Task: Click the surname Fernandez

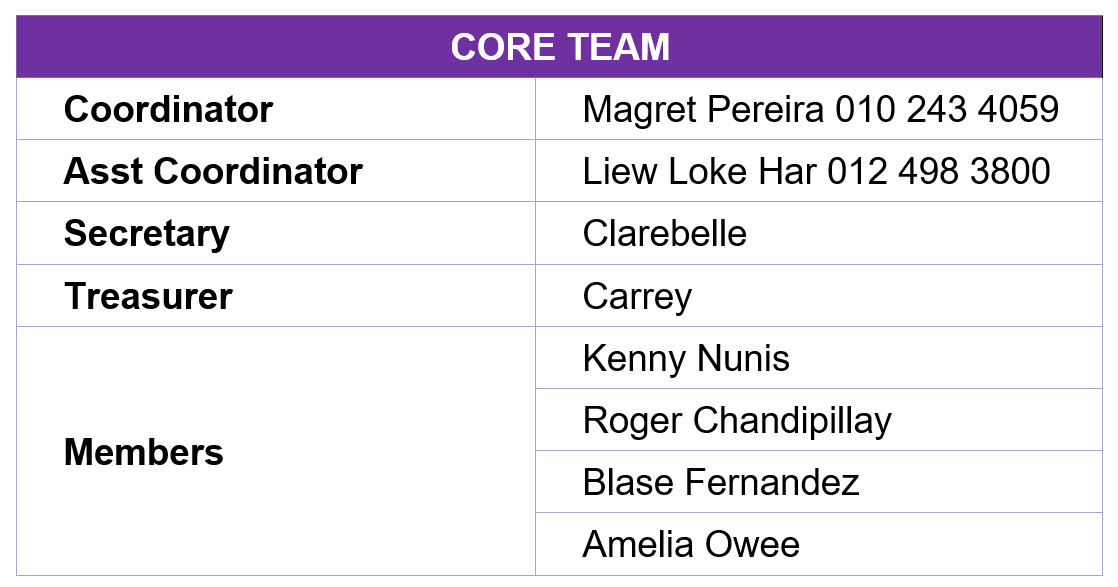Action: coord(771,483)
